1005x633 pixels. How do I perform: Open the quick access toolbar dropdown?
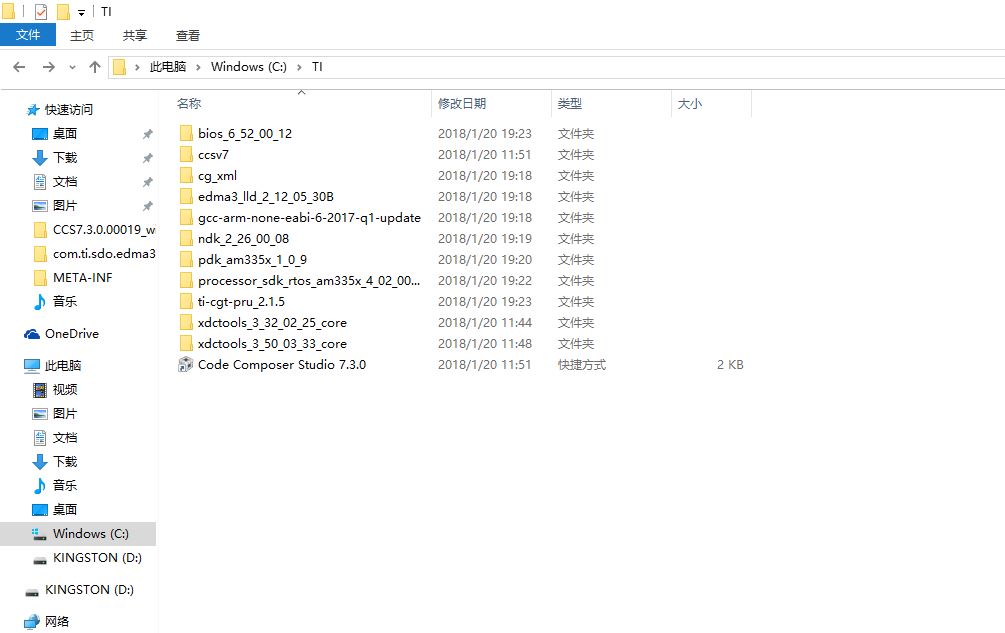[x=81, y=13]
